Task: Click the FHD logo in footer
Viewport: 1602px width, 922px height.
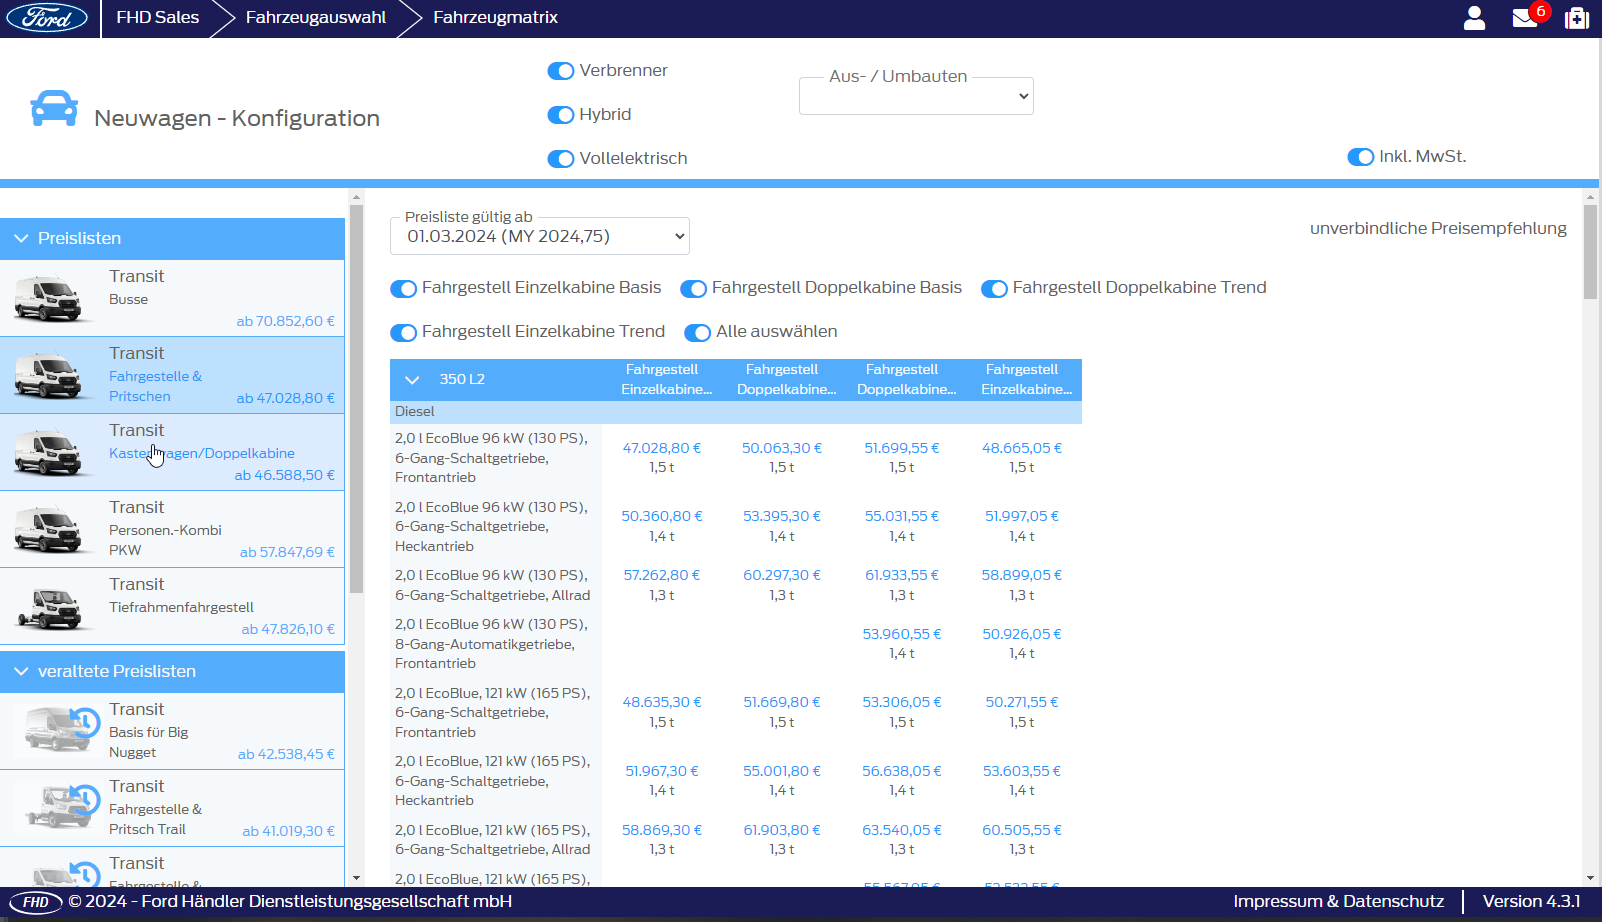Action: pyautogui.click(x=36, y=902)
